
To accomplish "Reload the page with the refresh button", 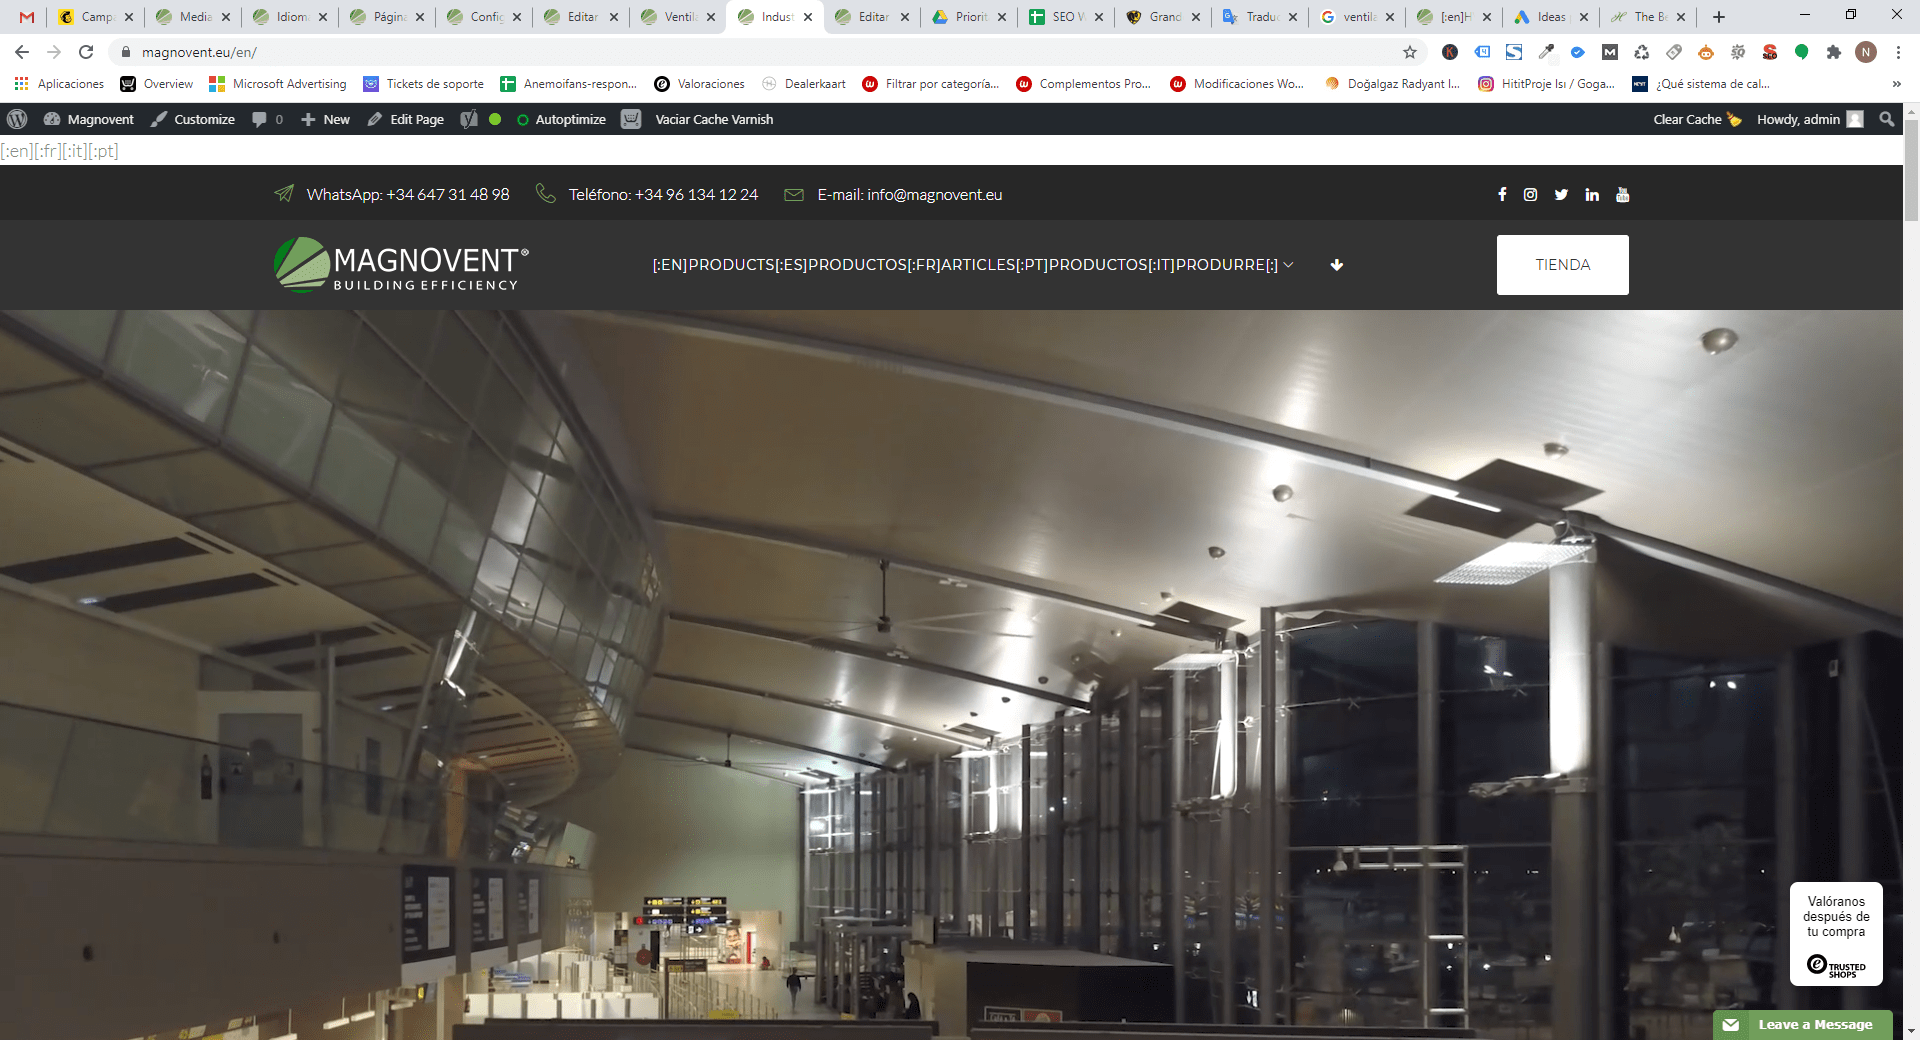I will 86,52.
